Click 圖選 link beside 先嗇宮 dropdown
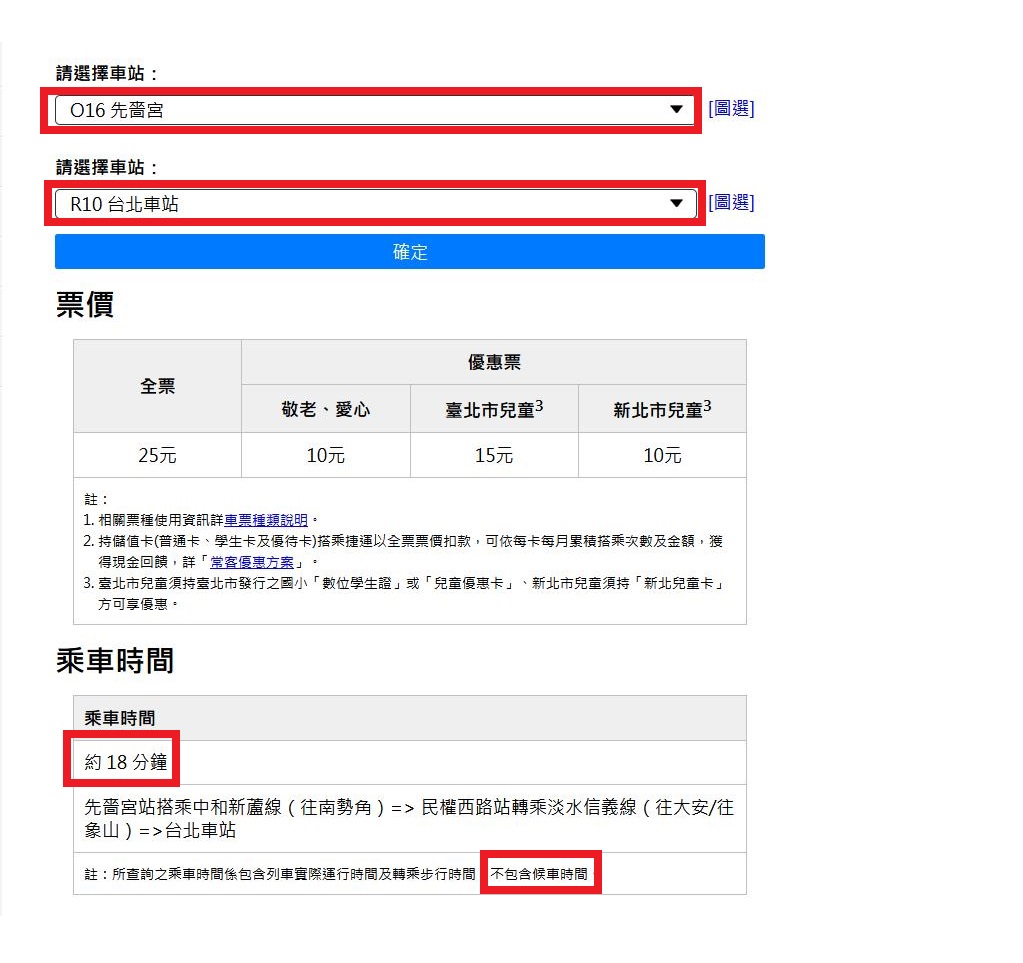The height and width of the screenshot is (963, 1023). (731, 109)
